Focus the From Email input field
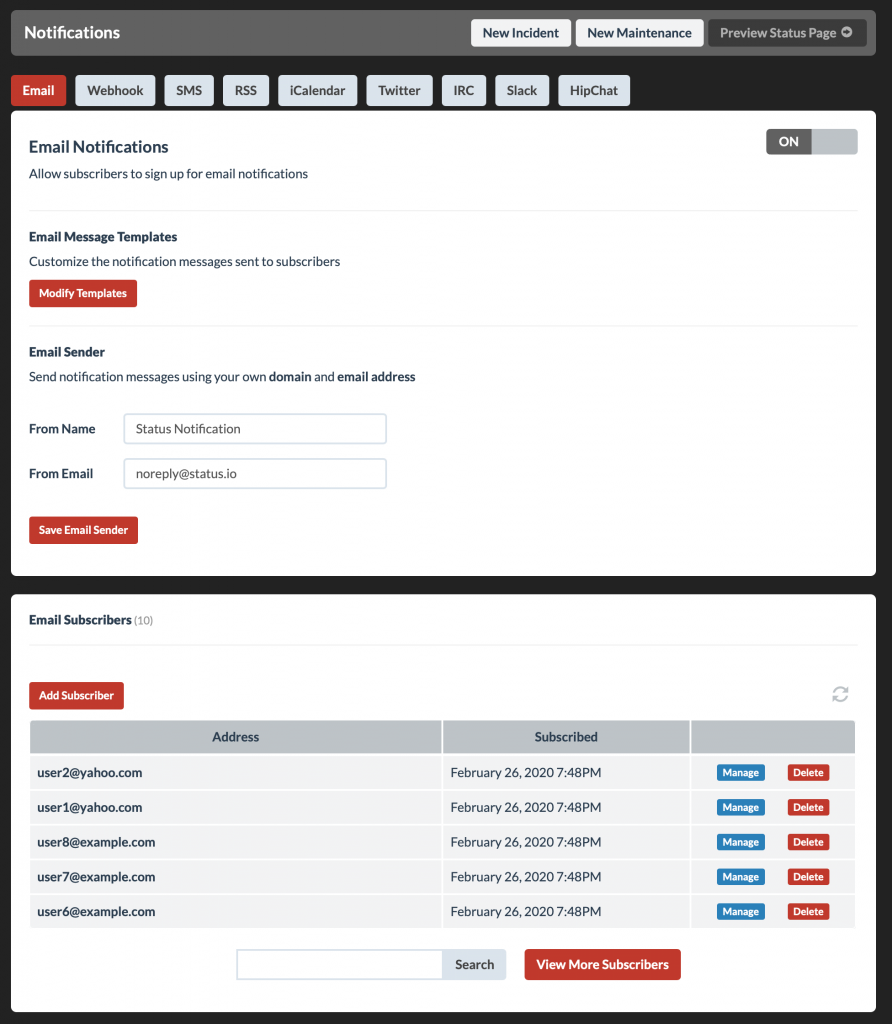The height and width of the screenshot is (1024, 892). pos(255,473)
